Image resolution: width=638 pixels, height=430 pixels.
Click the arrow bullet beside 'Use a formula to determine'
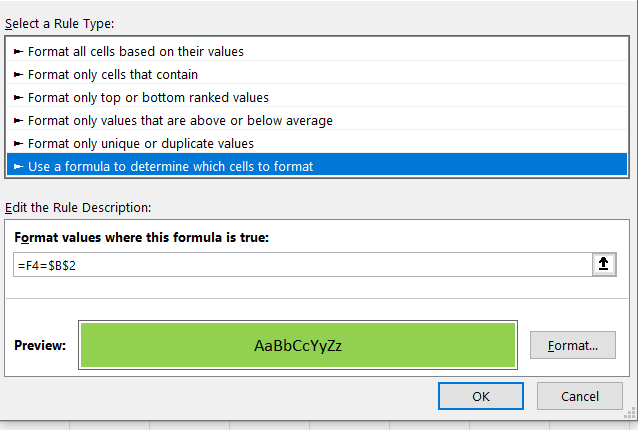(x=18, y=166)
